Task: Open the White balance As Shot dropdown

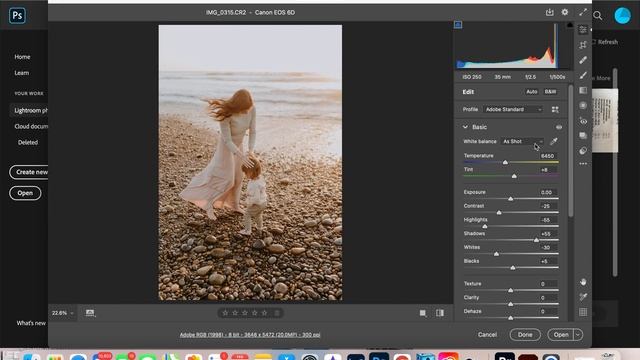Action: (522, 142)
